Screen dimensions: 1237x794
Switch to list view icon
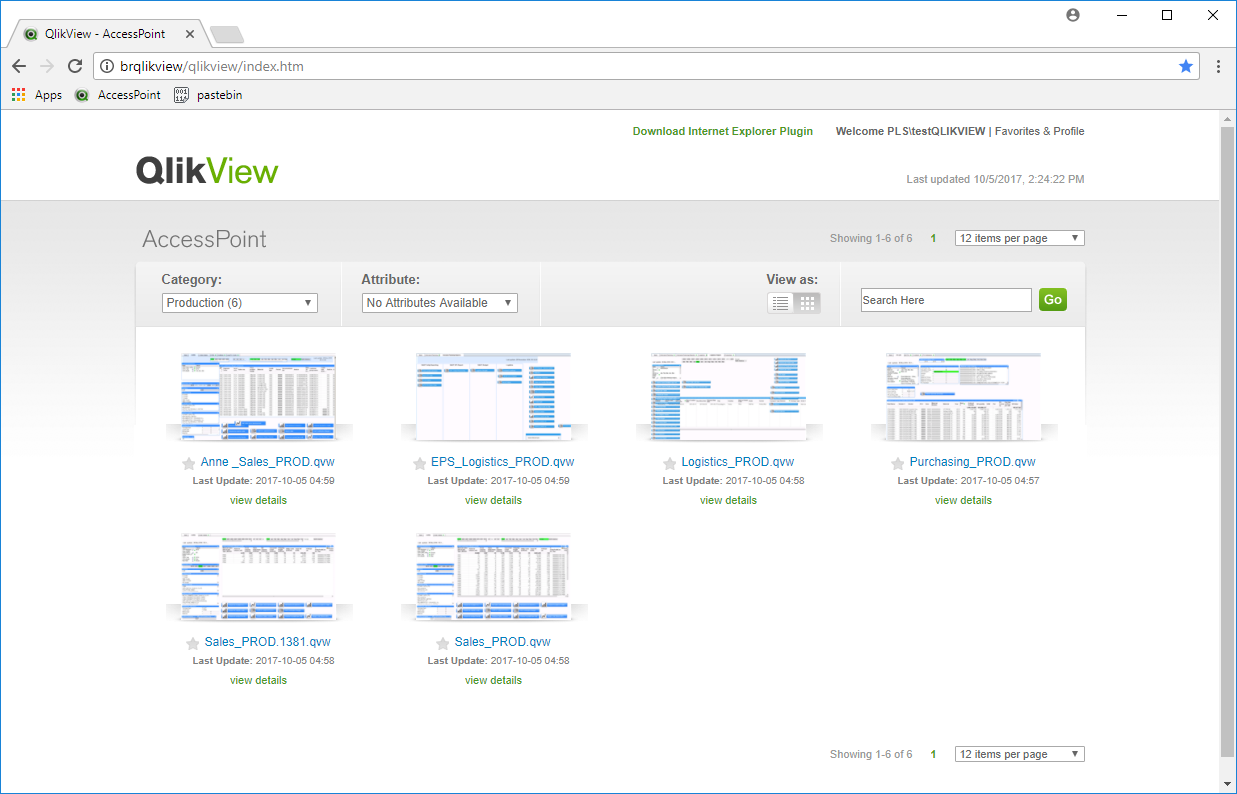click(x=781, y=303)
